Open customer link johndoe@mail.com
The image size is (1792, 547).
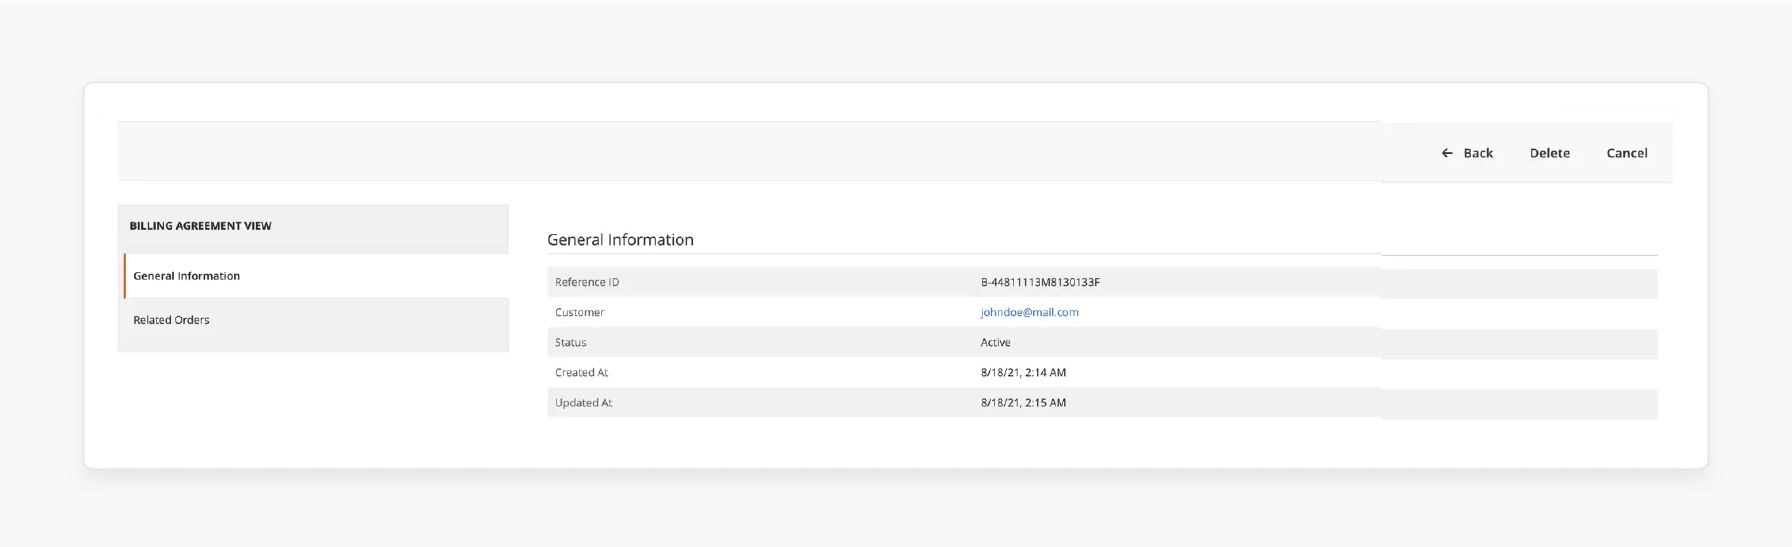point(1029,312)
